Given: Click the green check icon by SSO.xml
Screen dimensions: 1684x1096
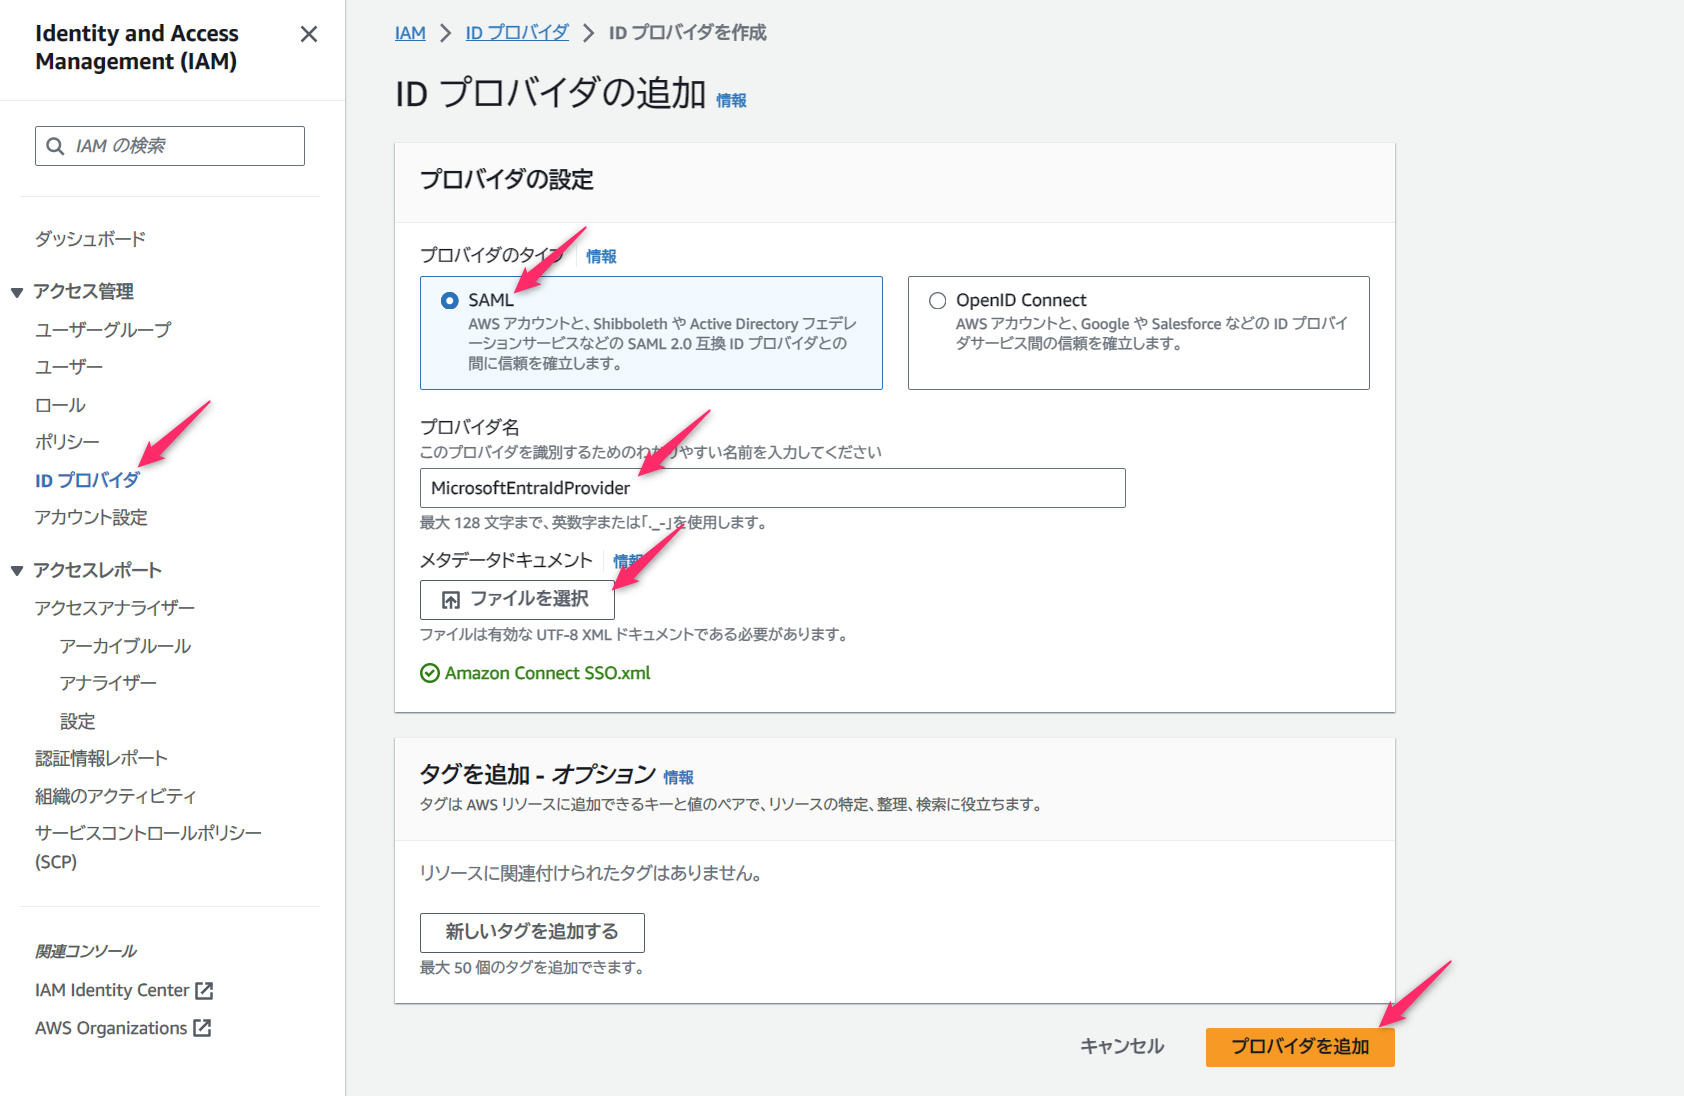Looking at the screenshot, I should click(430, 673).
